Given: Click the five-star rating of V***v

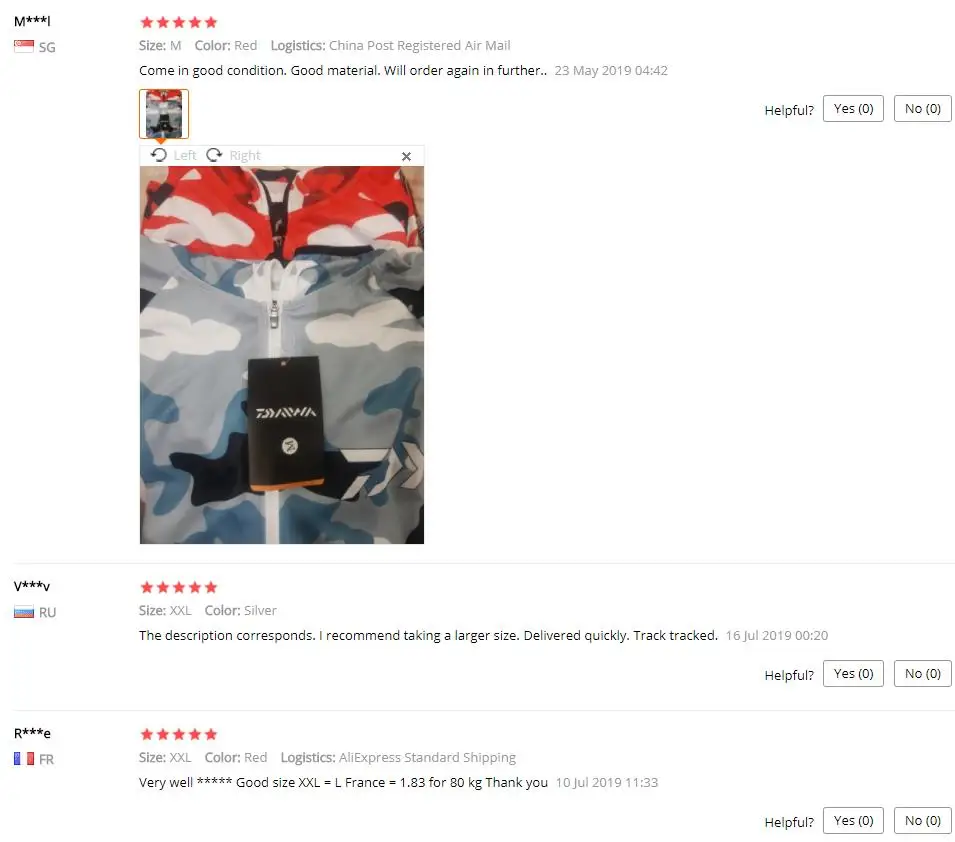Looking at the screenshot, I should (x=178, y=587).
